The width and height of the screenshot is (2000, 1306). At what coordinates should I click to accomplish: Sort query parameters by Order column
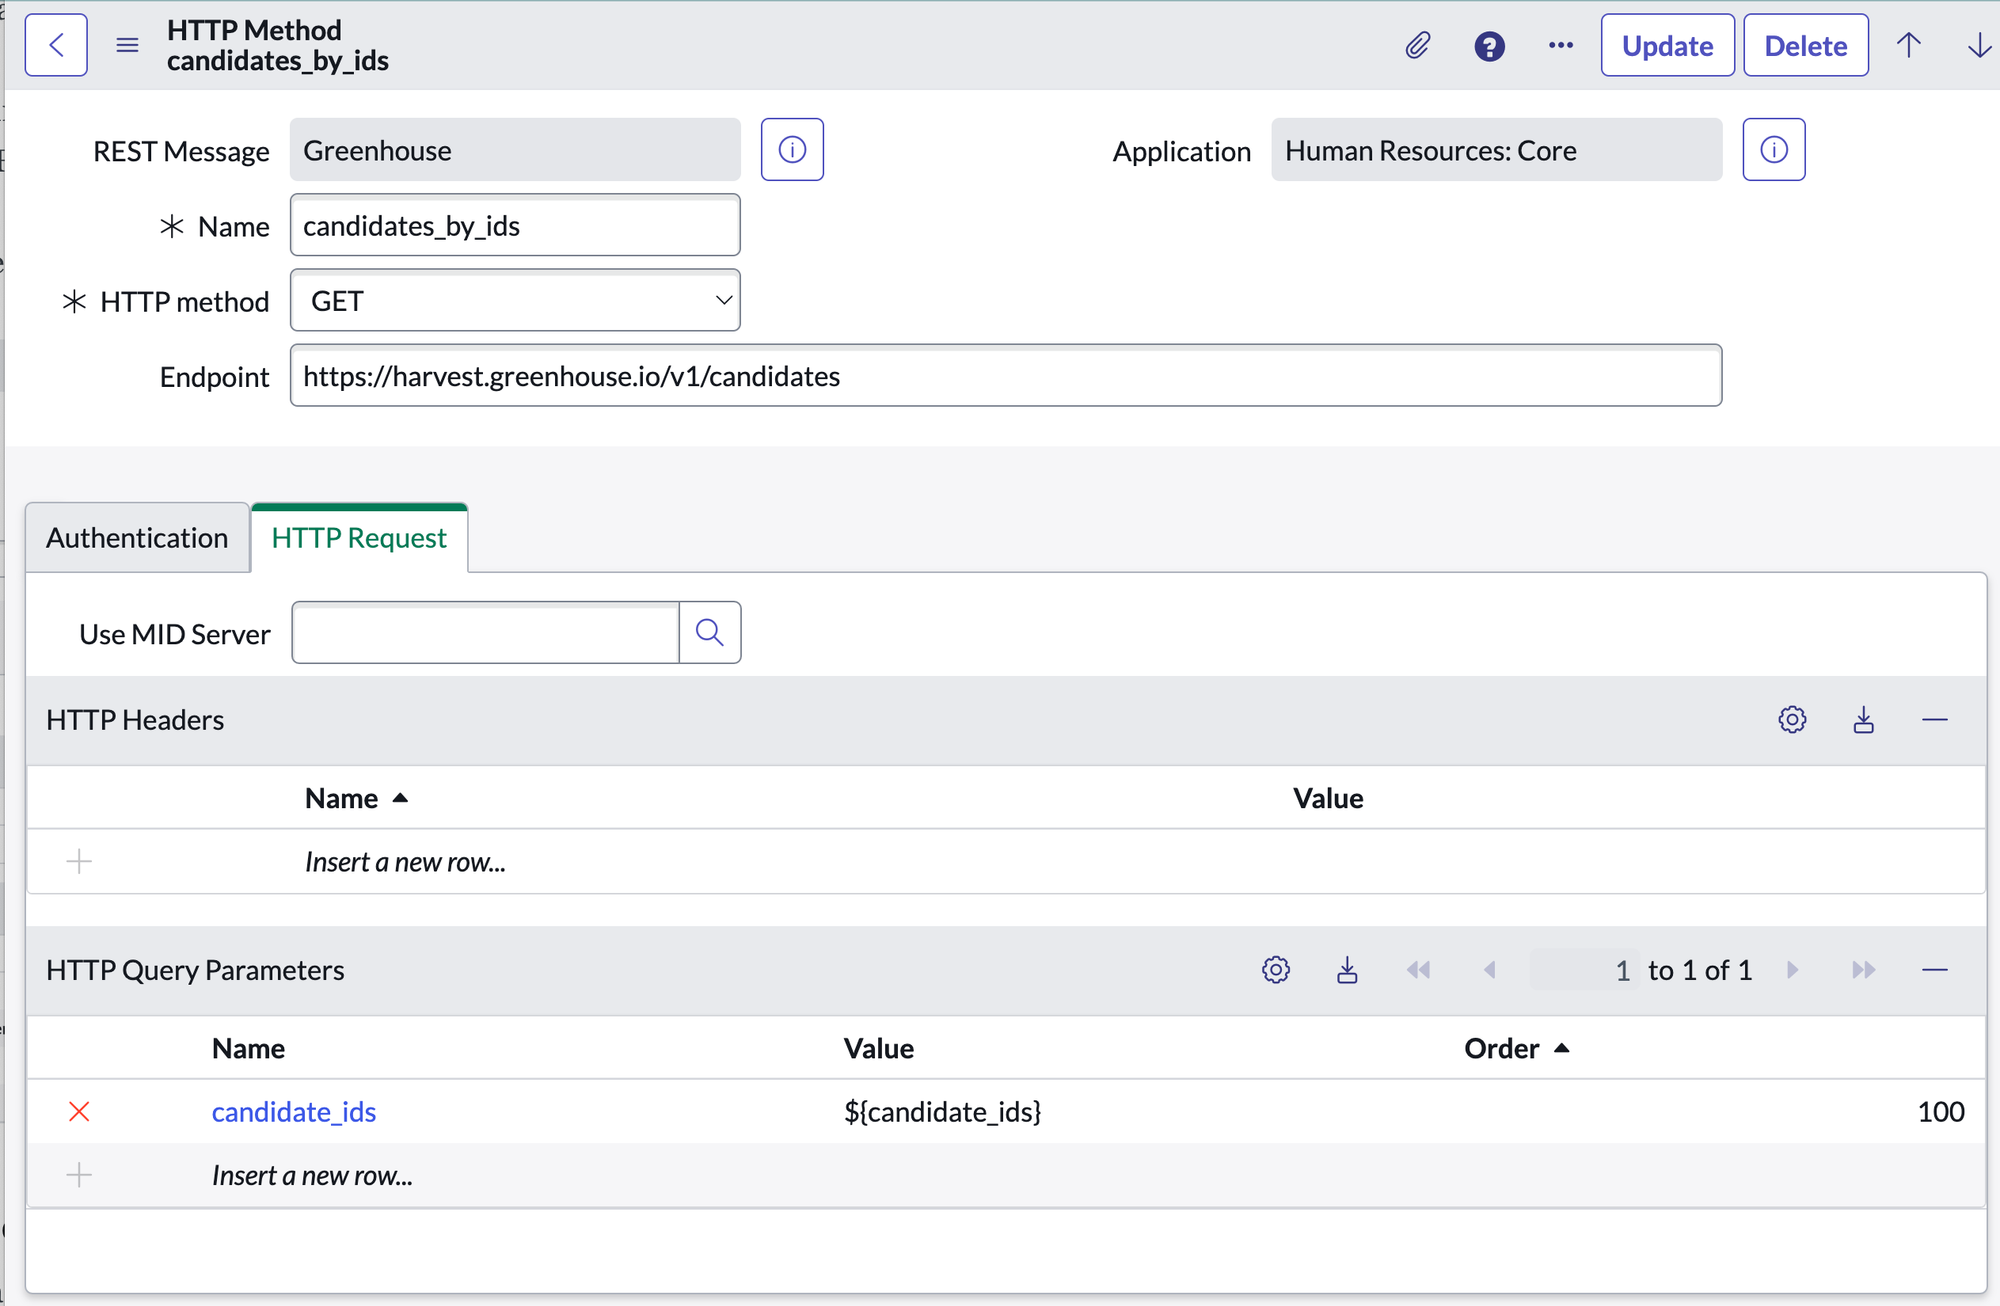[1501, 1048]
